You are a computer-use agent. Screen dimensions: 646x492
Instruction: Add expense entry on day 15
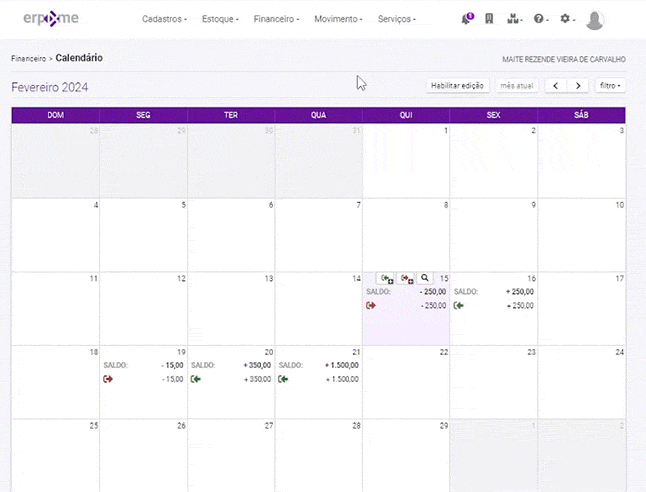406,278
